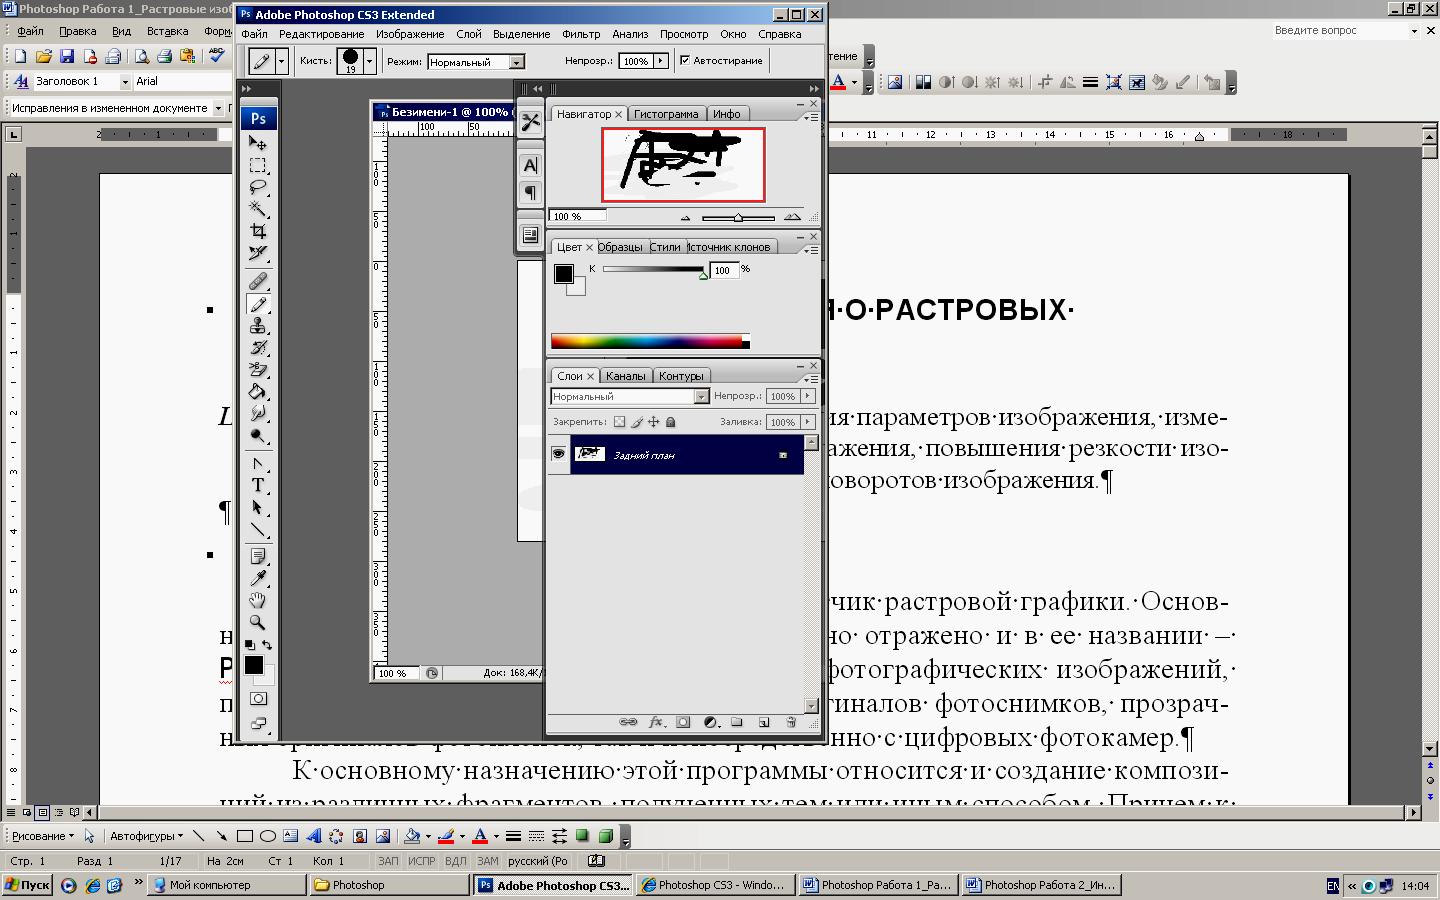Screen dimensions: 1440x900
Task: Open the Вставка menu in Word
Action: [x=167, y=31]
